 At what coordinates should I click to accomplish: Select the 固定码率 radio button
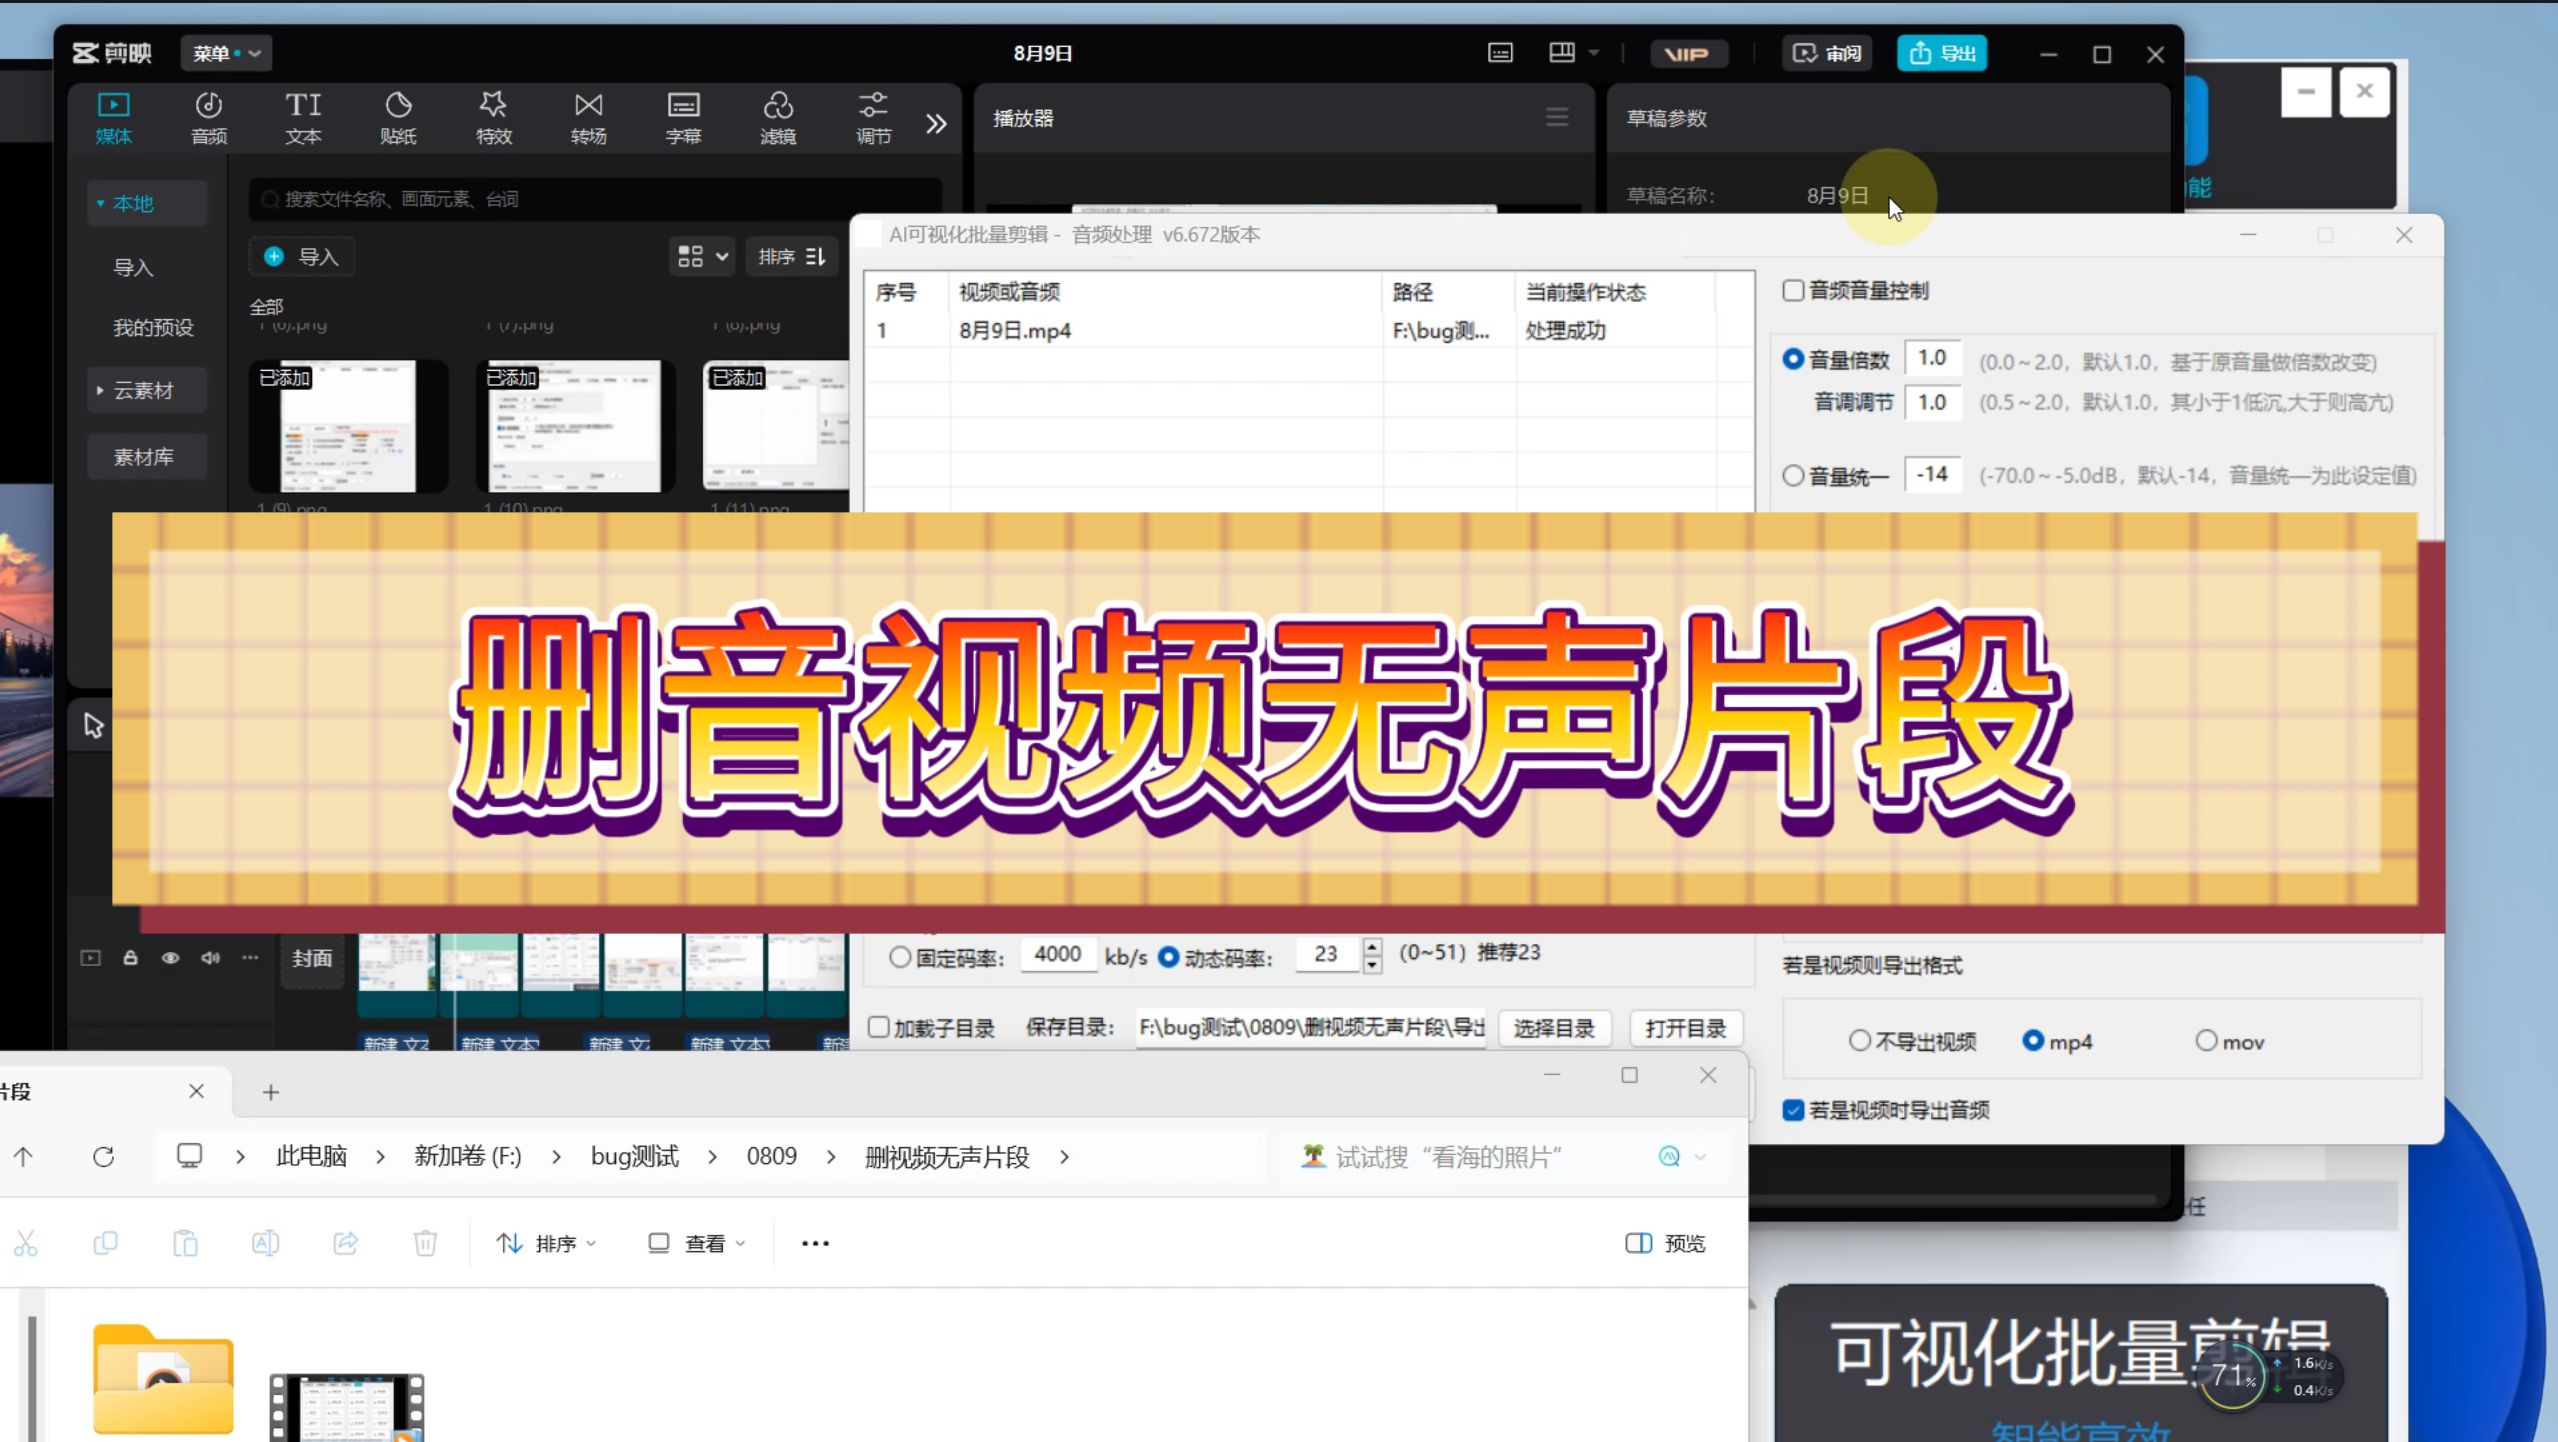point(900,958)
